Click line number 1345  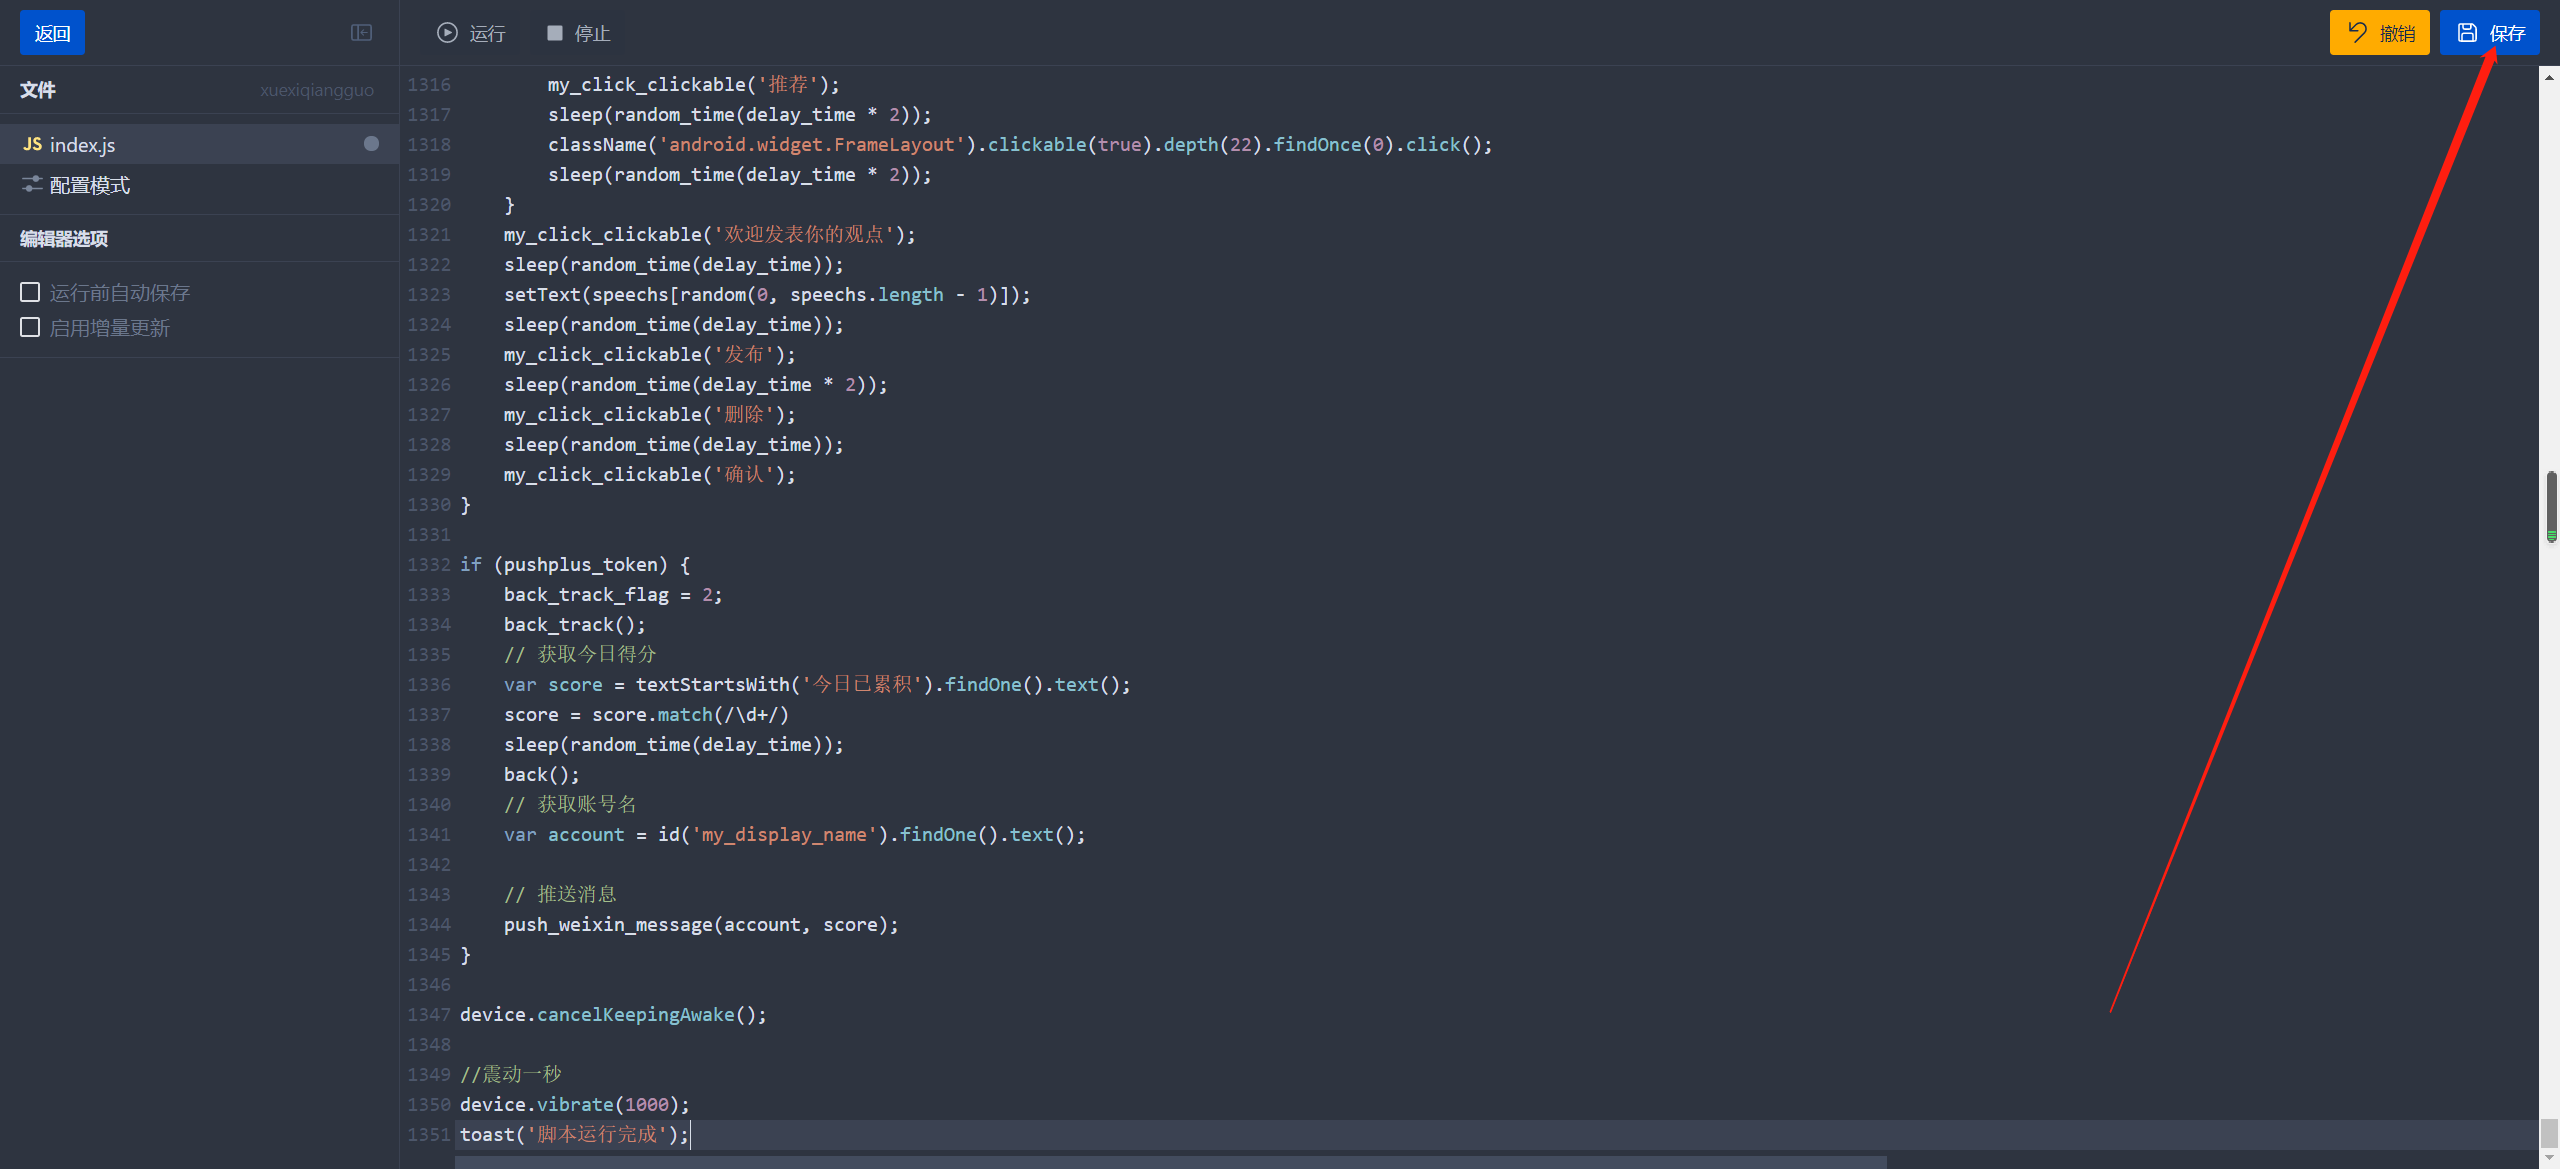coord(429,954)
